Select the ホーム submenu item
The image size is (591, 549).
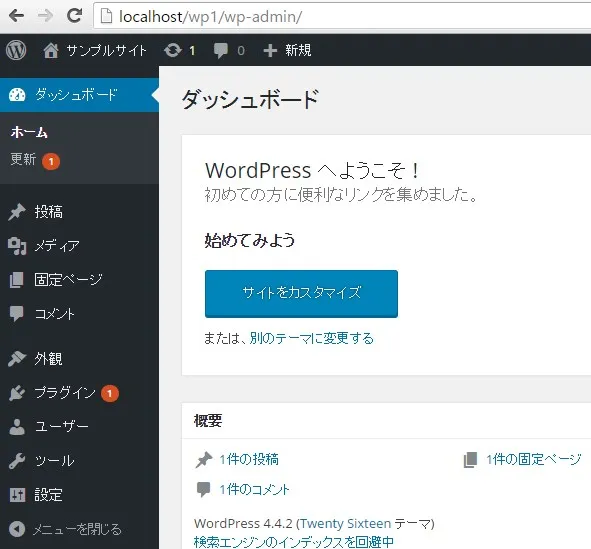[29, 132]
